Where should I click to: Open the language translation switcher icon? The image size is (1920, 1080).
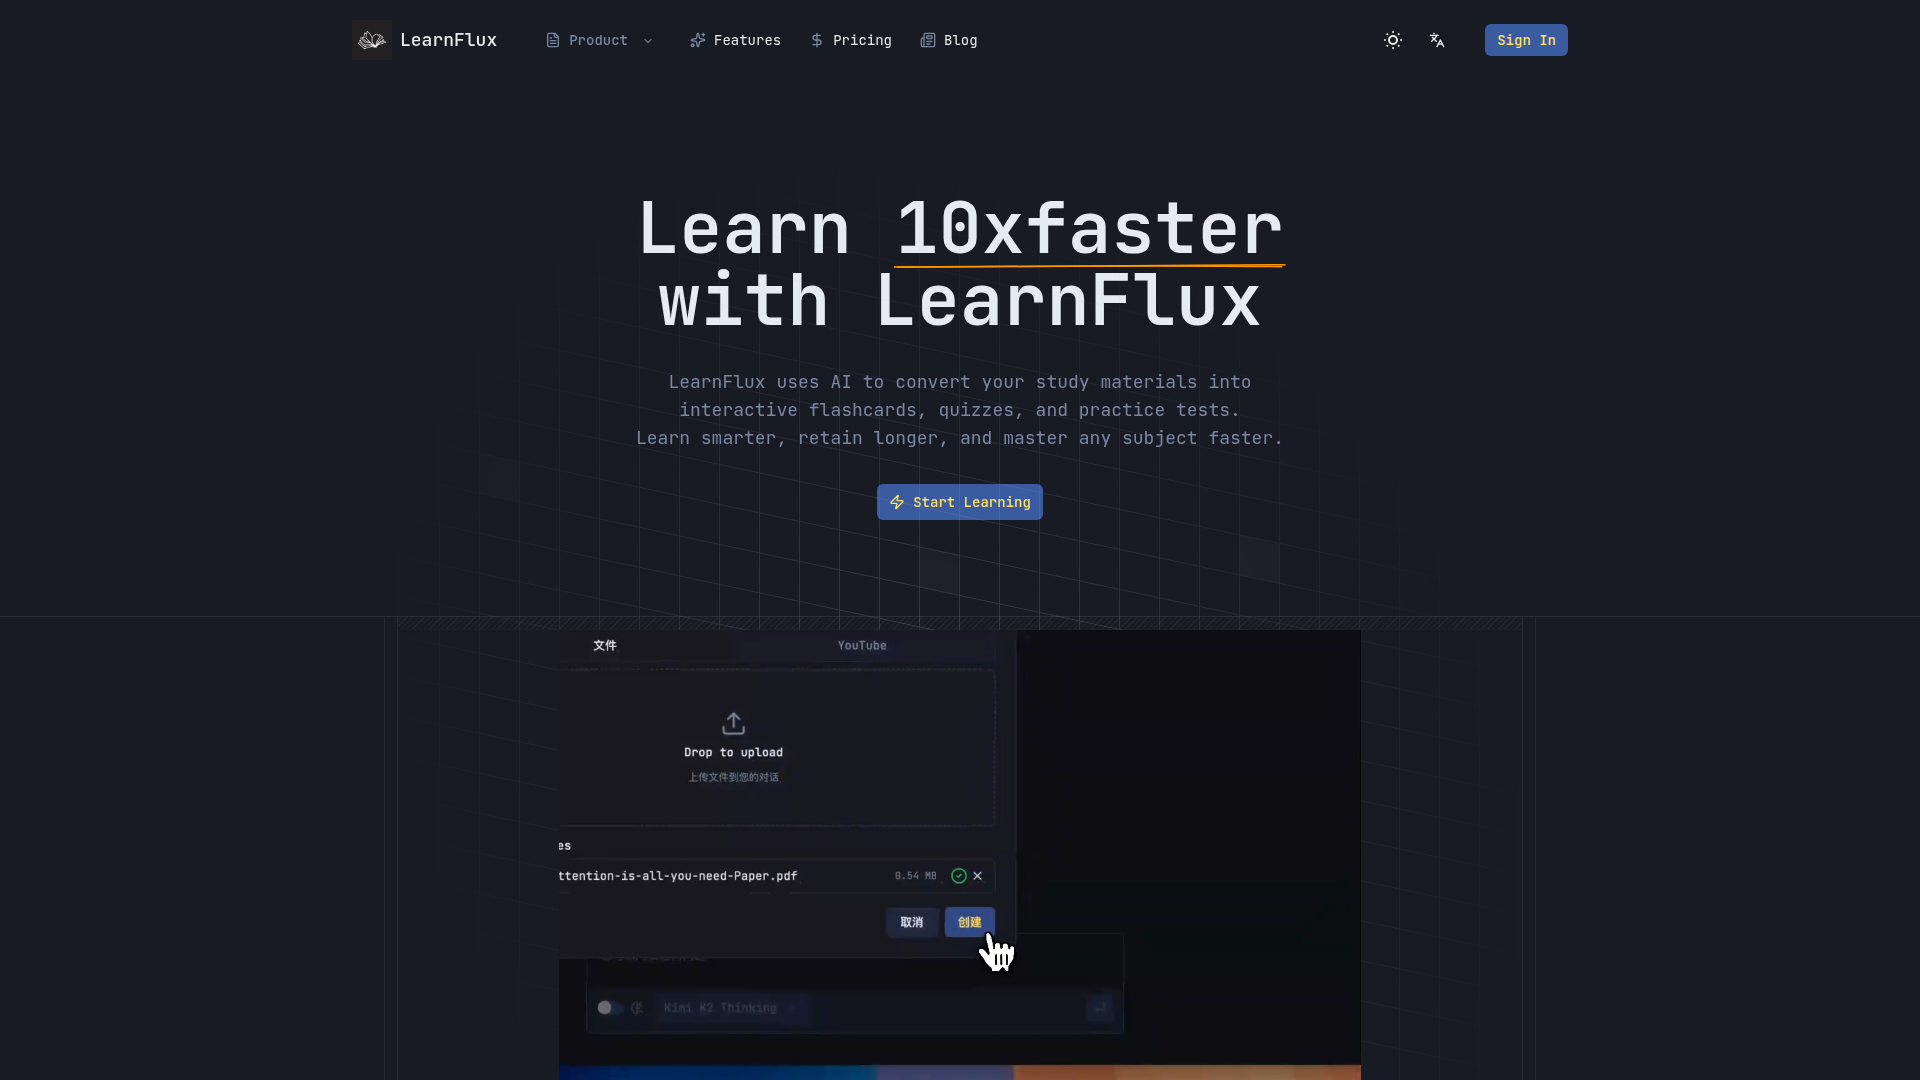click(1437, 40)
